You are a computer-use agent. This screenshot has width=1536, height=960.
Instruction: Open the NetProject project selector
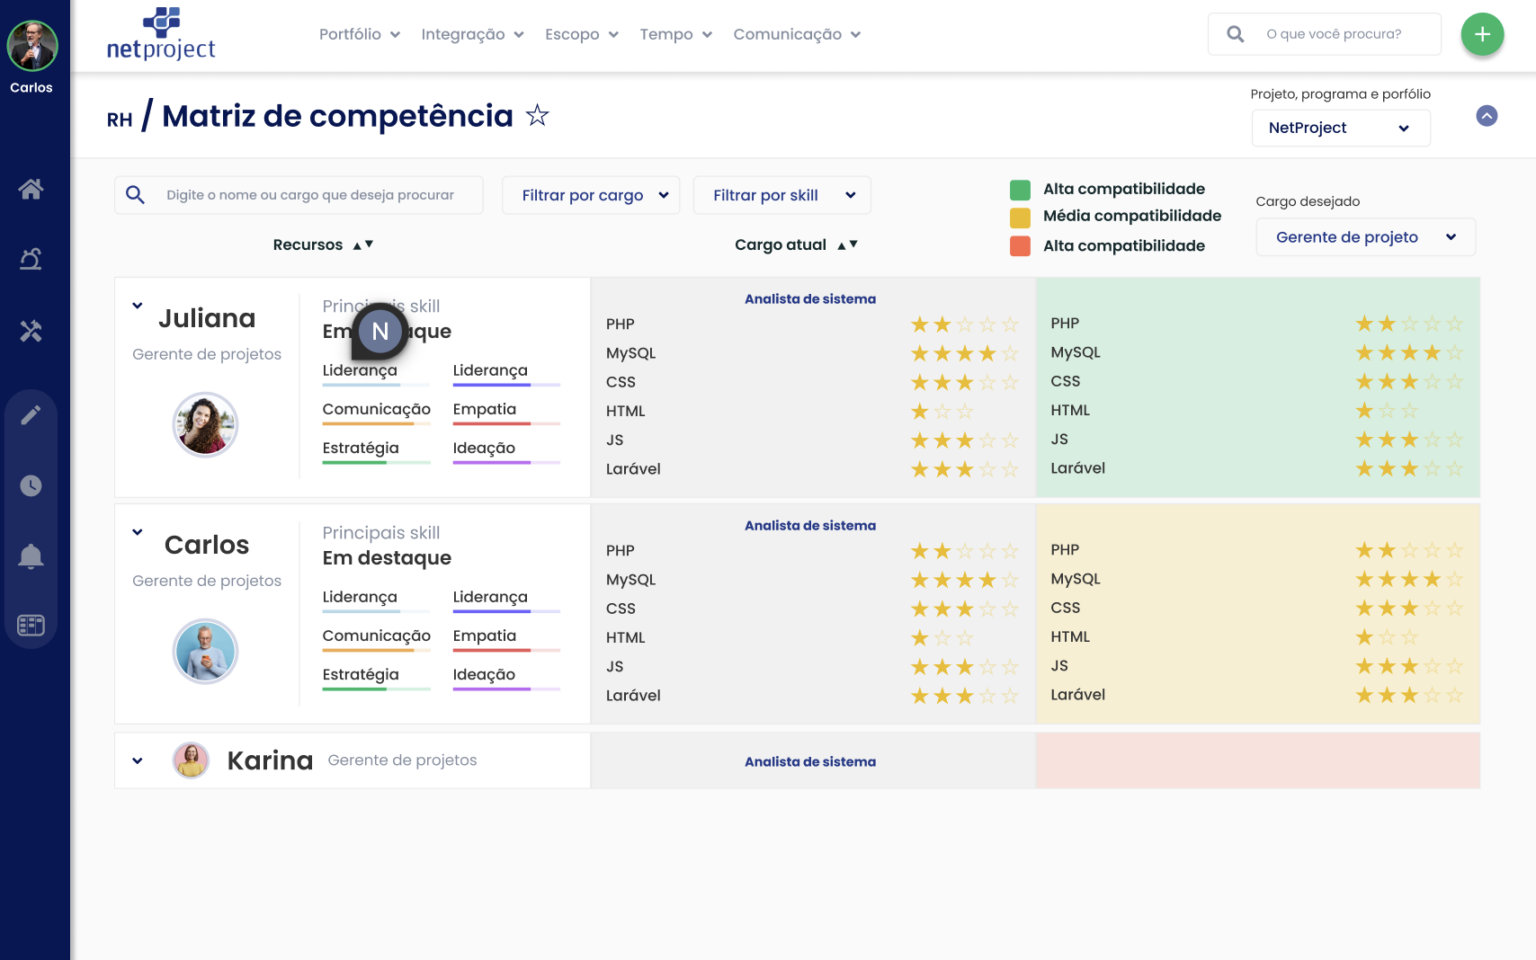pyautogui.click(x=1340, y=128)
